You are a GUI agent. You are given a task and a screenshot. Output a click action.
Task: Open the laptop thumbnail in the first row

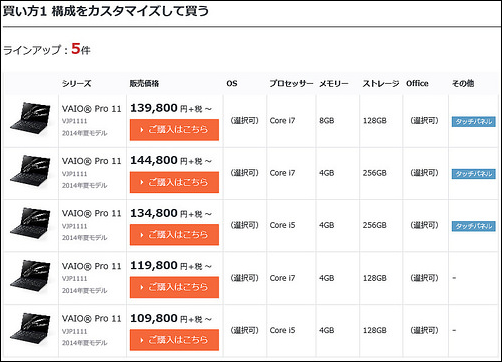click(x=31, y=118)
